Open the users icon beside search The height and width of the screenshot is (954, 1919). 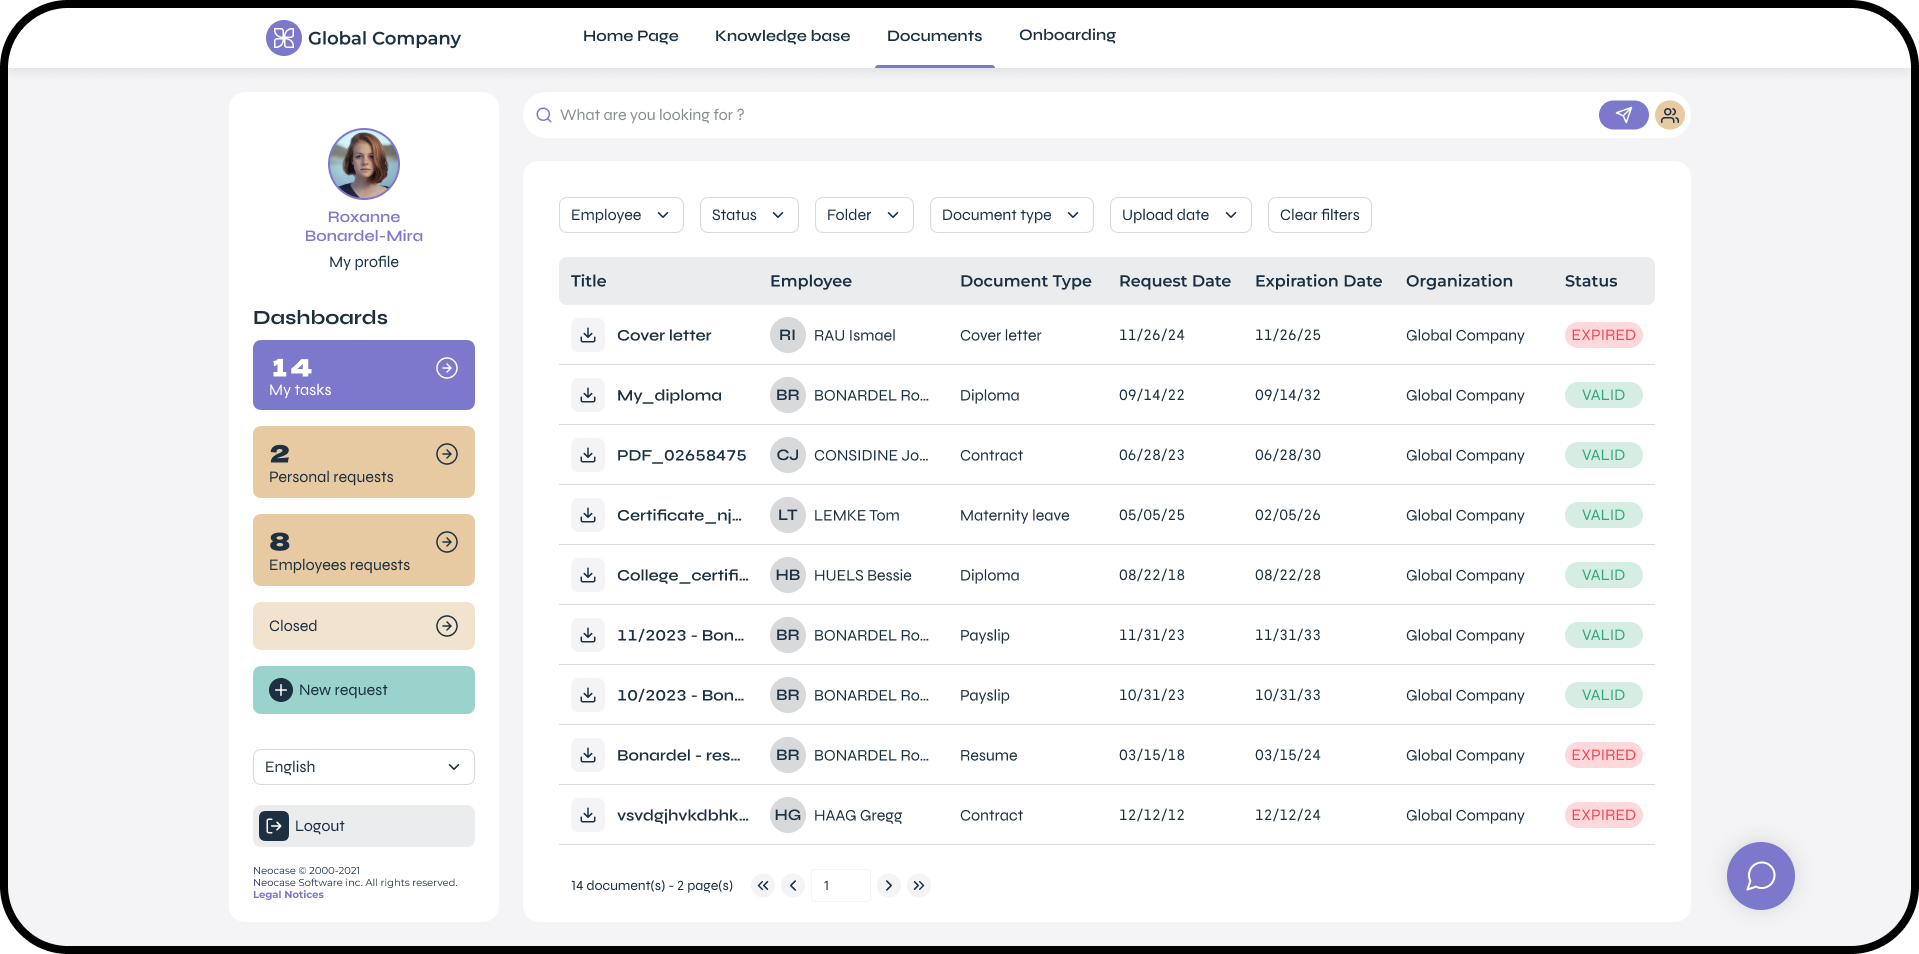1670,115
